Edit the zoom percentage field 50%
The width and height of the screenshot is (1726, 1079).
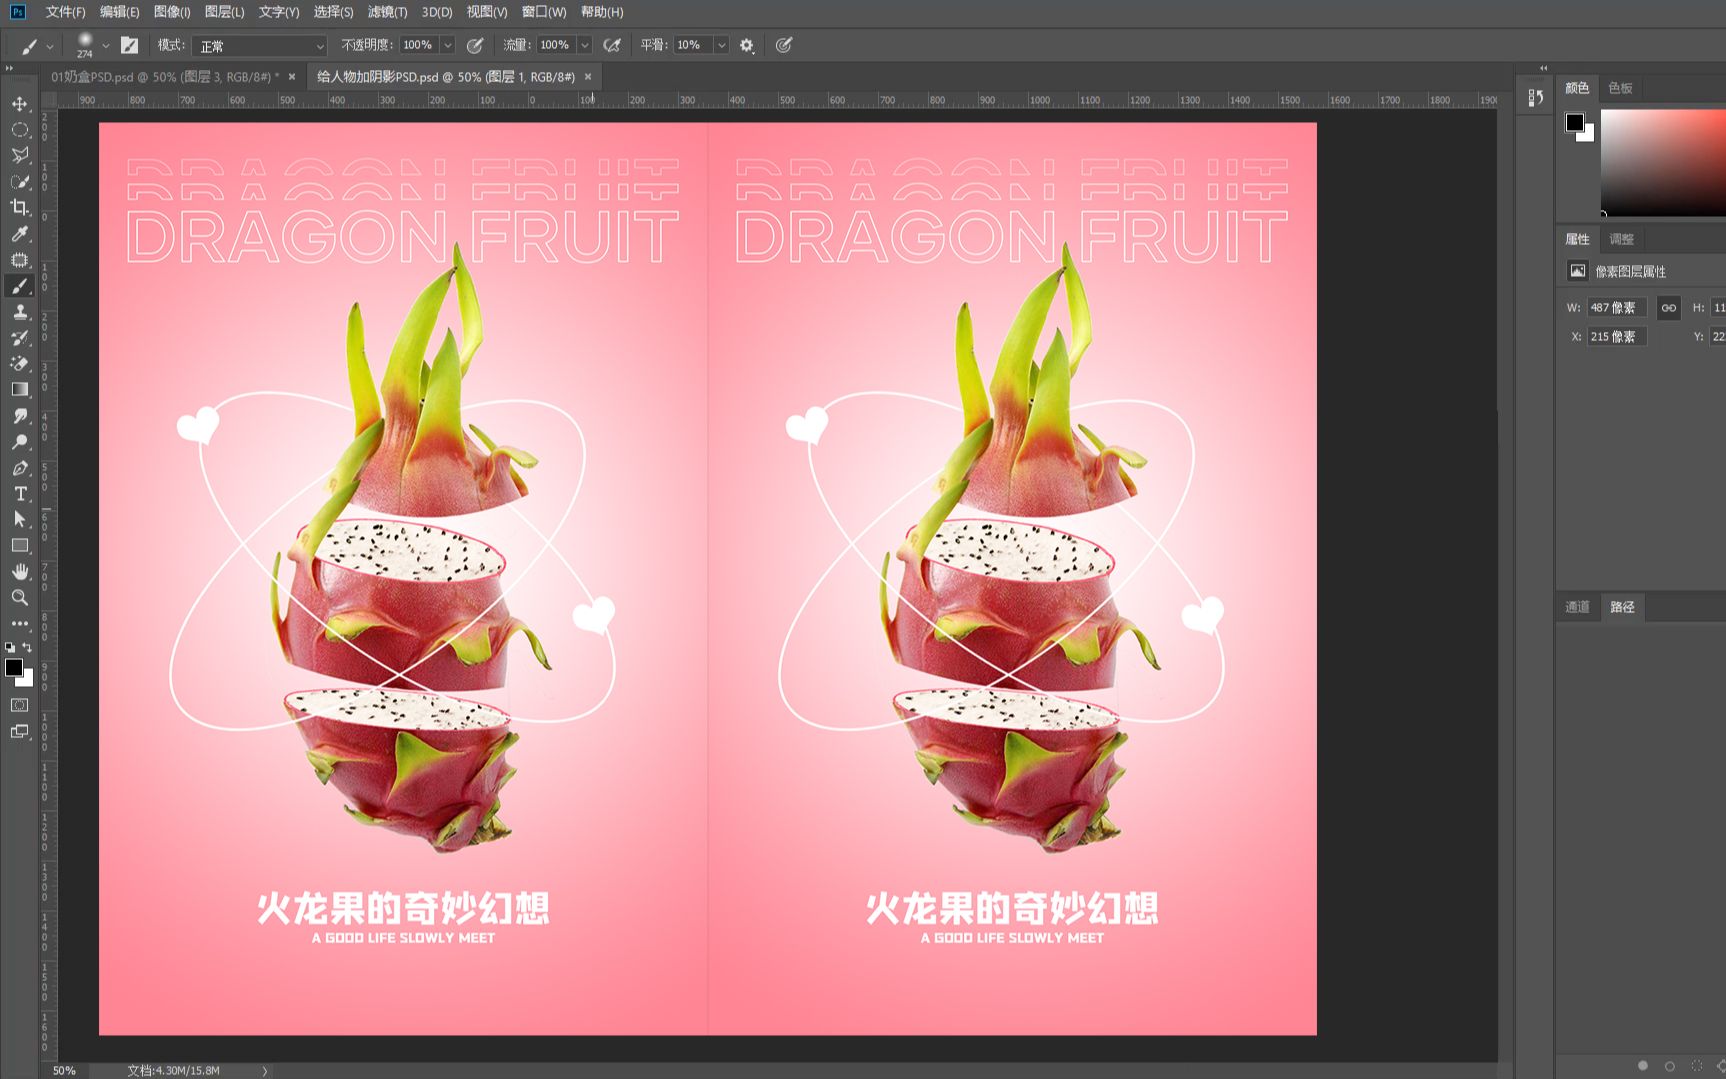coord(65,1071)
